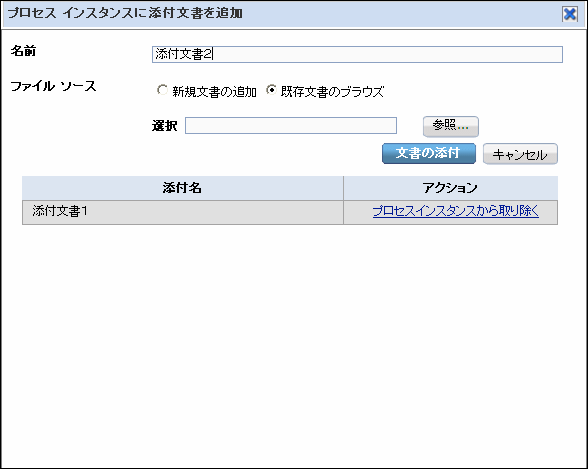Viewport: 588px width, 469px height.
Task: Click the dialog title プロセス インスタンスに添付文書を追加
Action: coord(125,13)
